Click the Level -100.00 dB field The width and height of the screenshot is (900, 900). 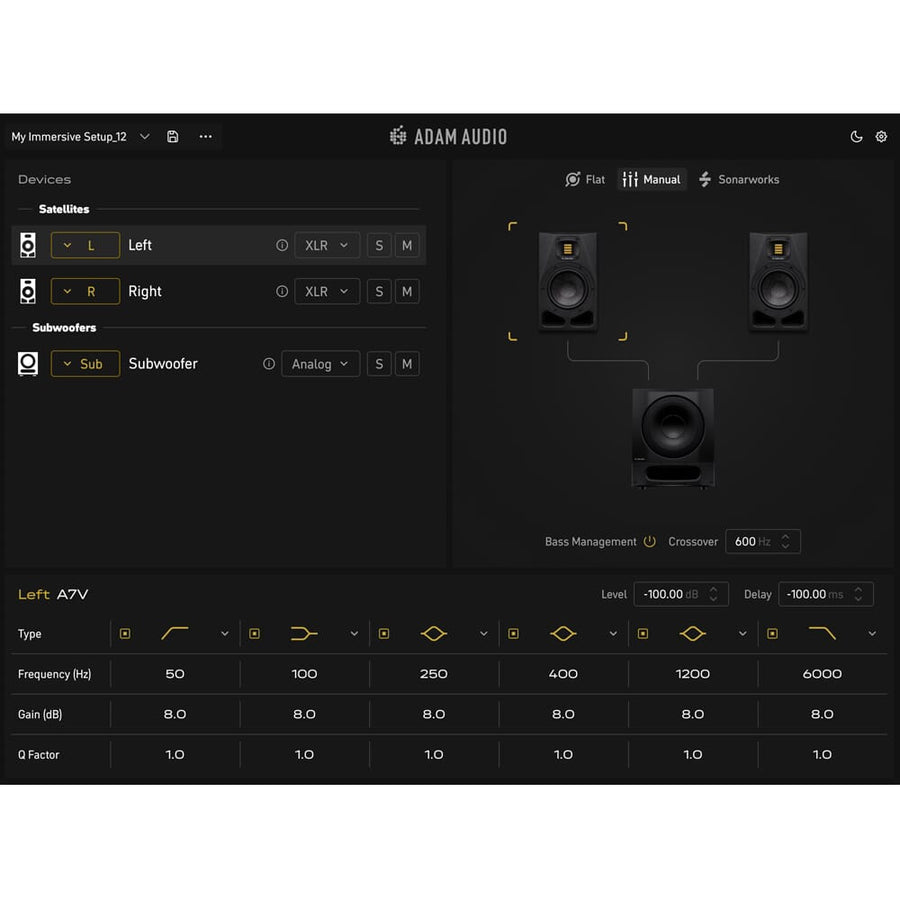coord(681,594)
